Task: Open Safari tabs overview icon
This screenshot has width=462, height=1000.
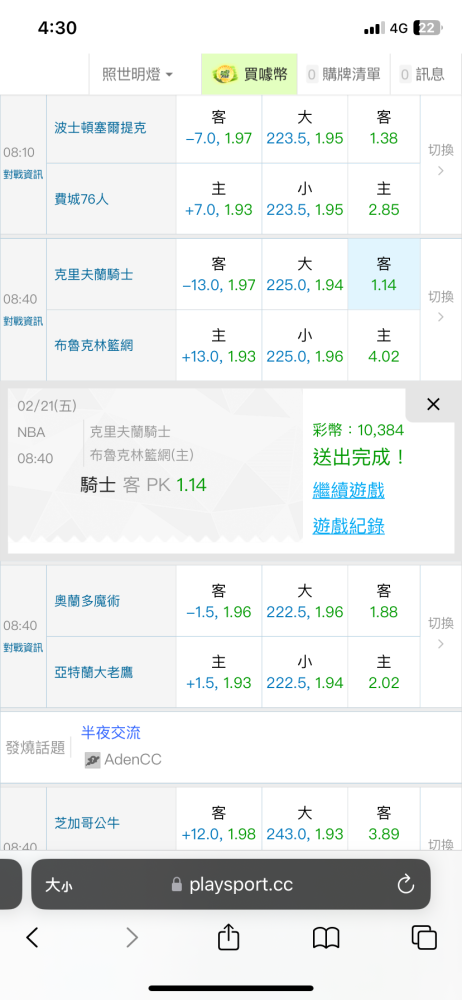Action: [x=424, y=938]
